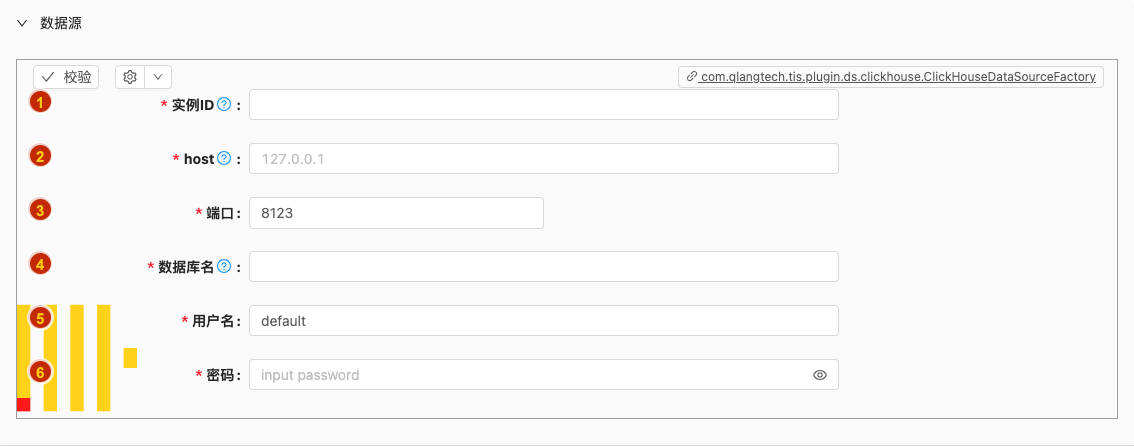
Task: Click the host input field
Action: [x=544, y=158]
